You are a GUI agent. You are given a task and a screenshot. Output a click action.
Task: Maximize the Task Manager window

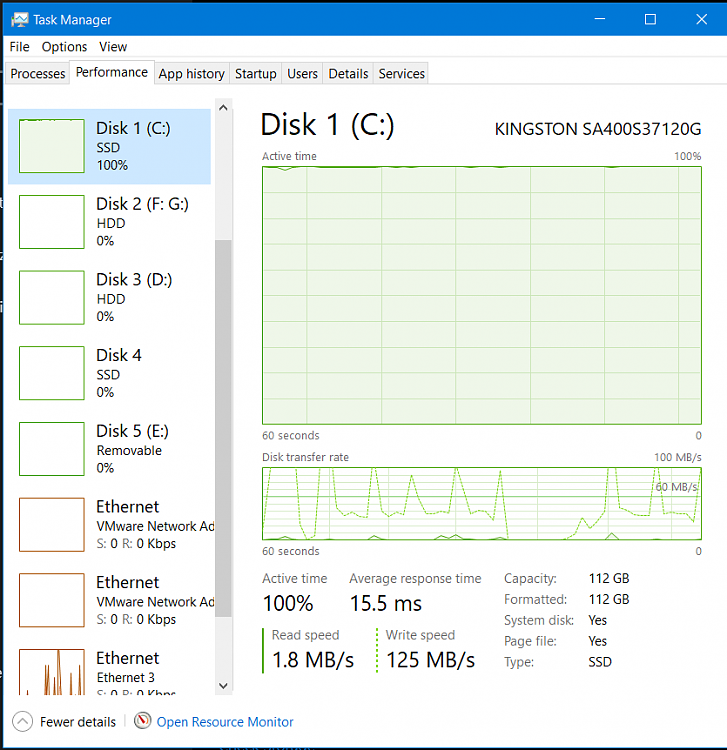click(x=650, y=19)
